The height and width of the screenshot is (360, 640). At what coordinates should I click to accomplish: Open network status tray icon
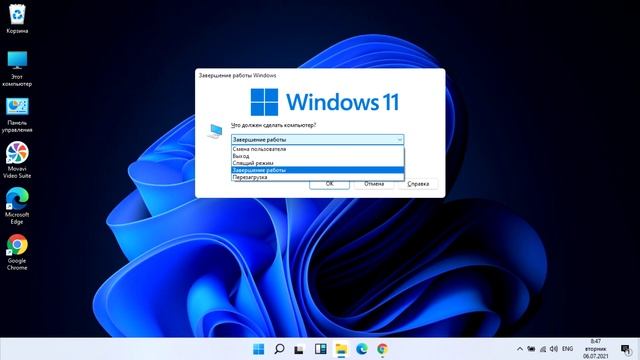pos(543,349)
